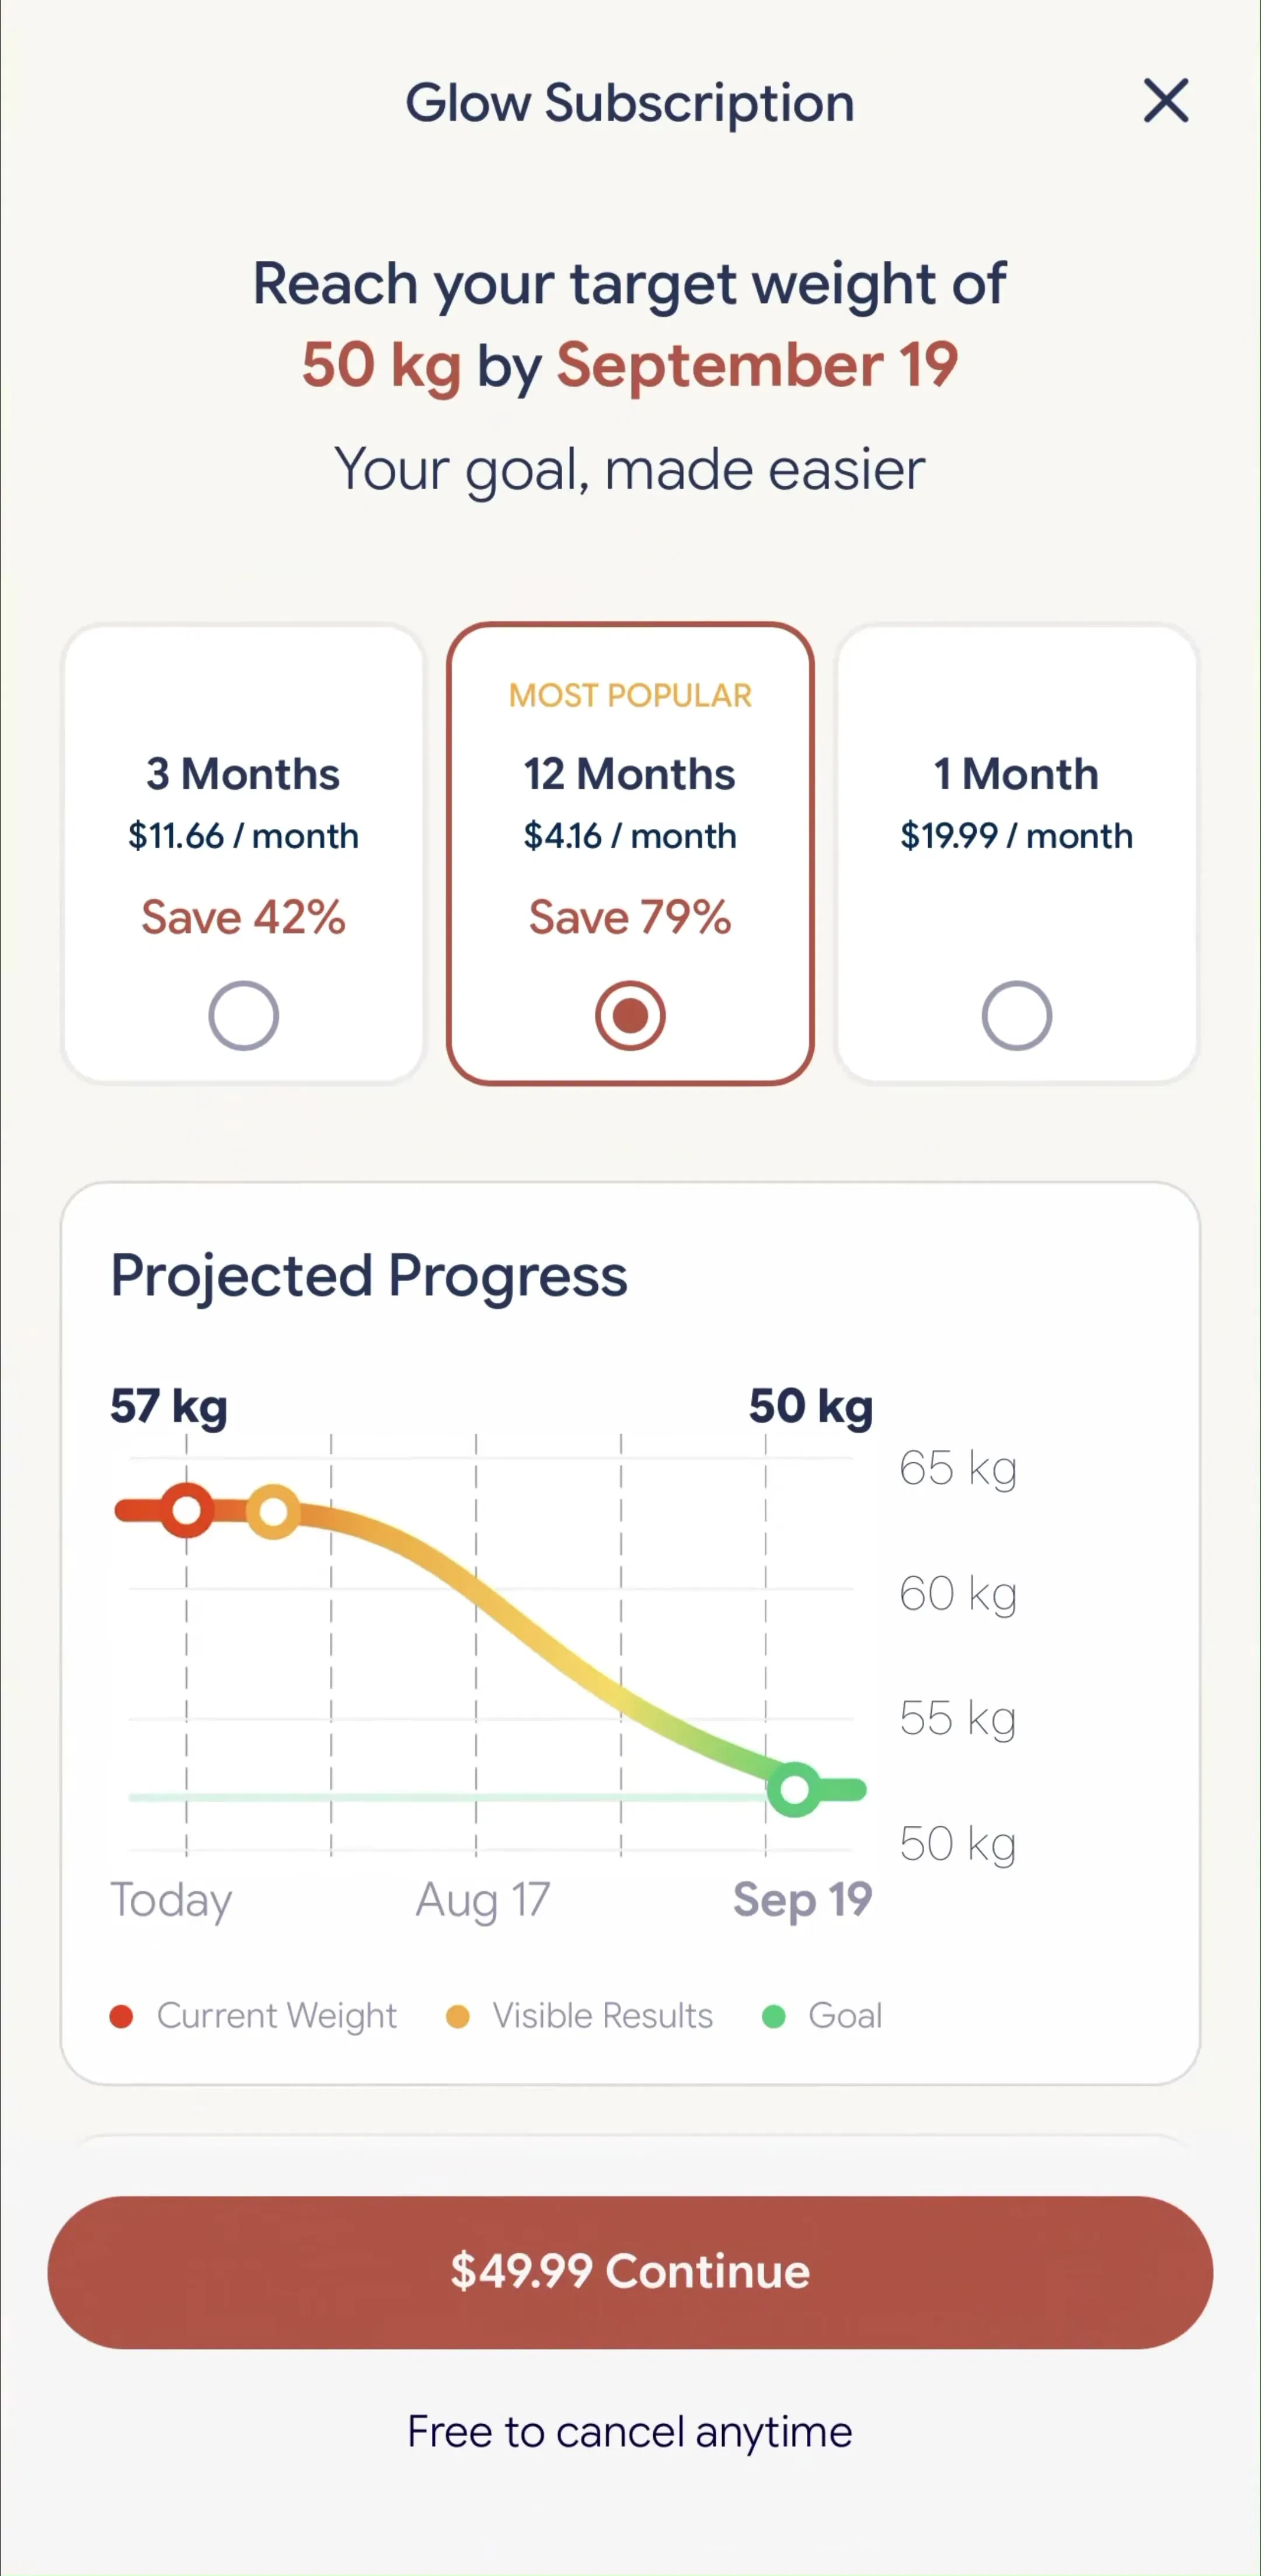1261x2576 pixels.
Task: Click the red current weight chart marker
Action: (x=186, y=1510)
